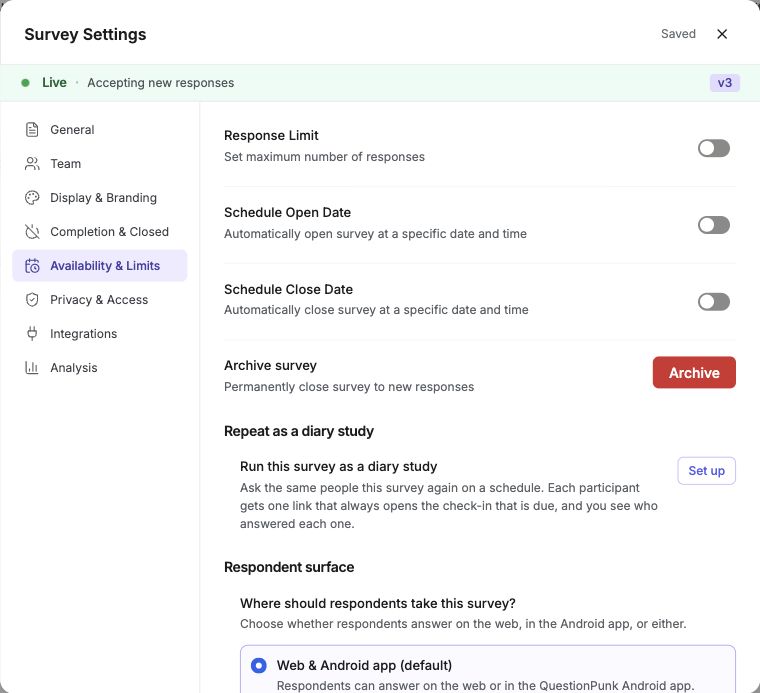Viewport: 760px width, 693px height.
Task: Click 'Accepting new responses' text
Action: tap(160, 83)
